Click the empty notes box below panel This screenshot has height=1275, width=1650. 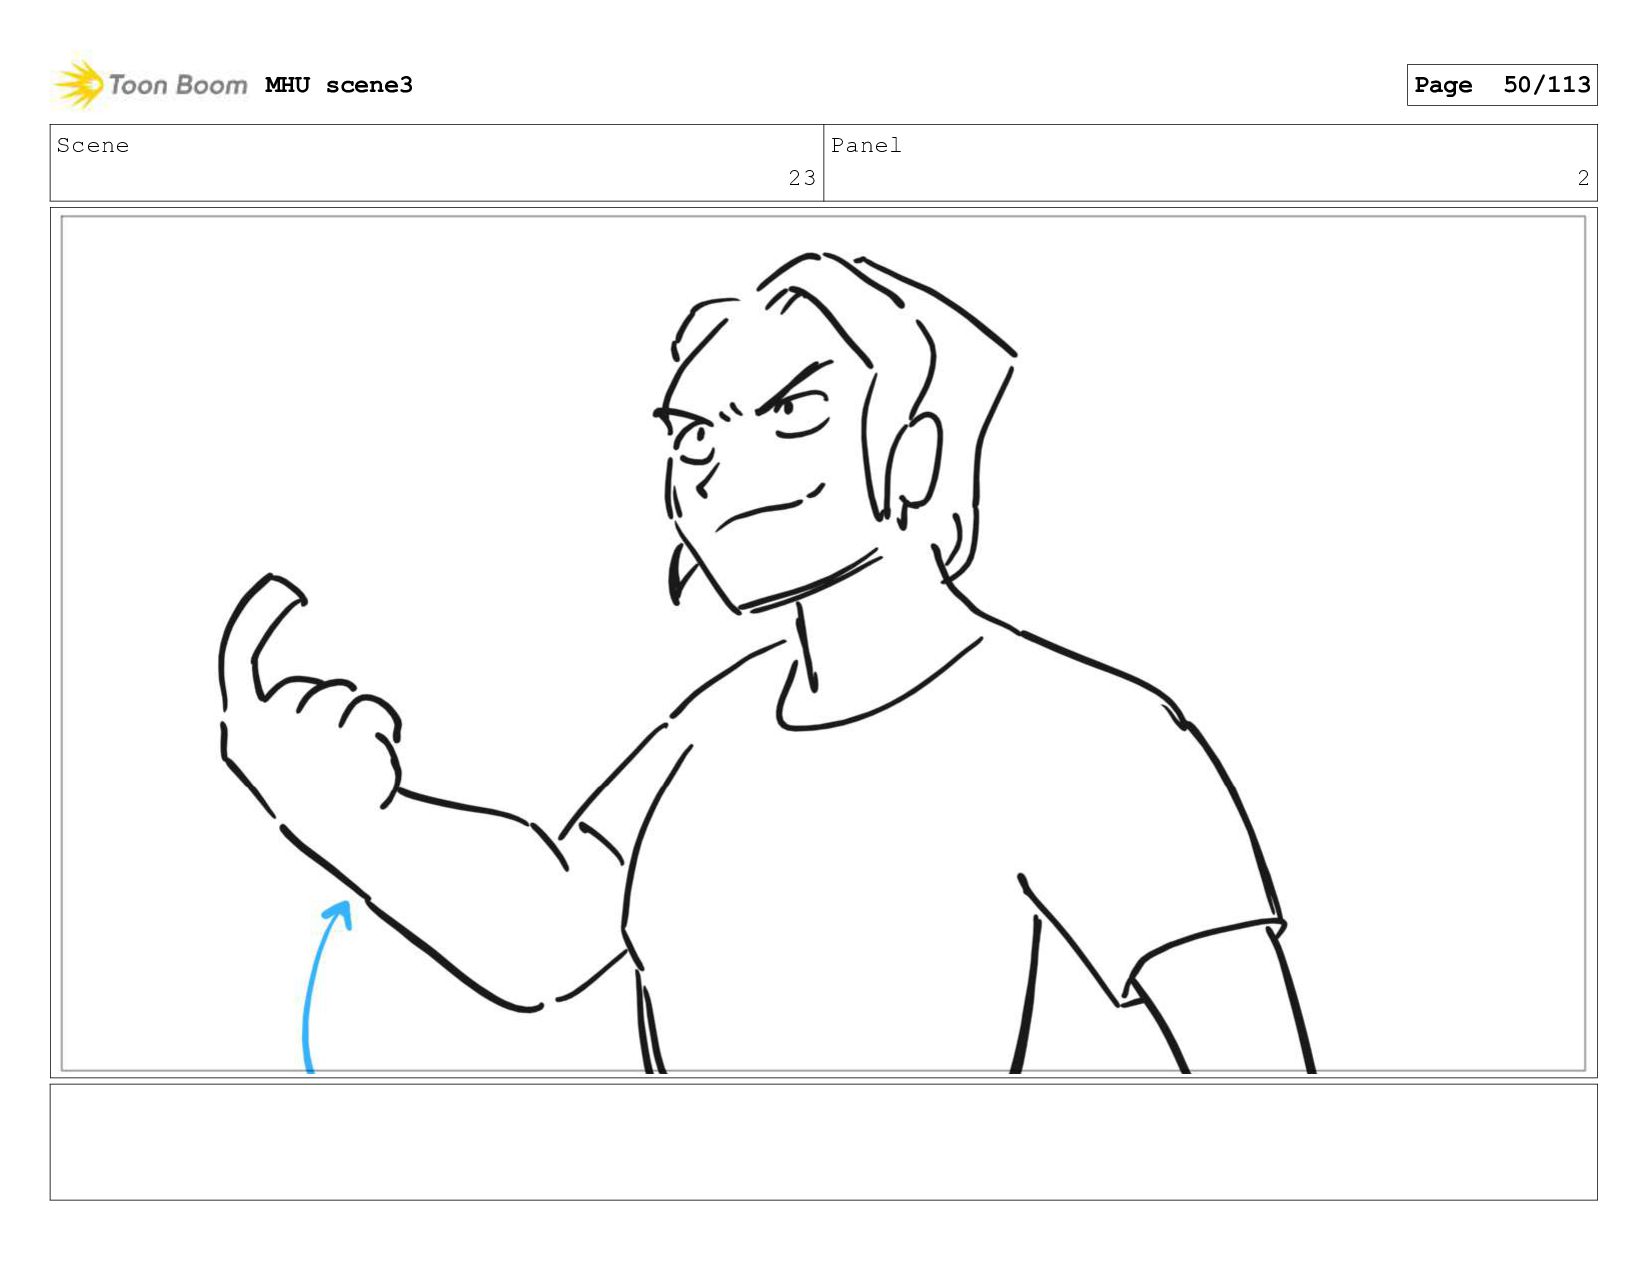pos(823,1142)
